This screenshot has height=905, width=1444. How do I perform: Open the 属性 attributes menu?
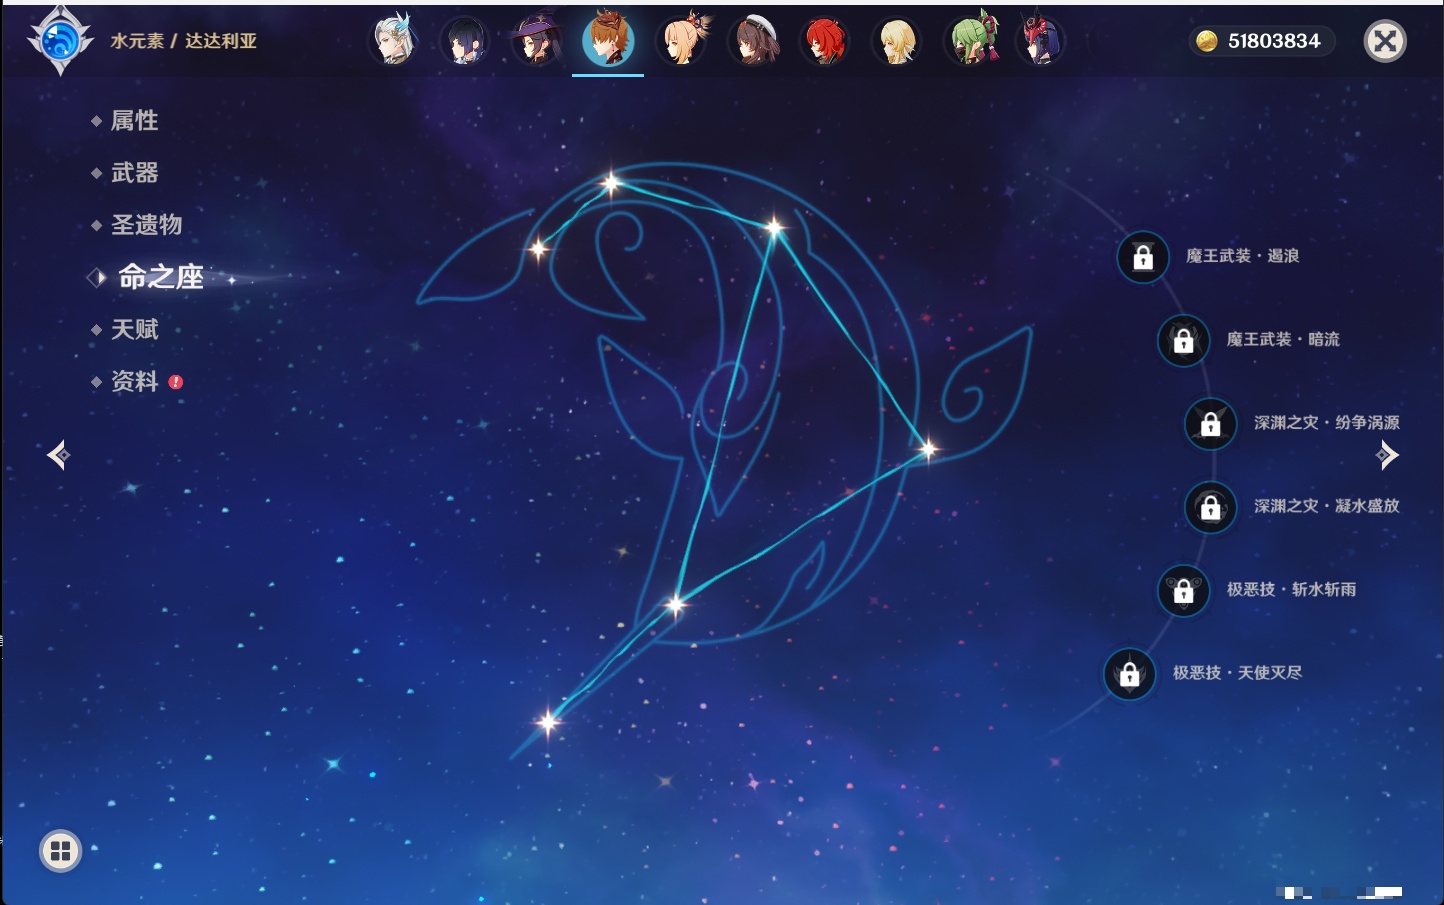click(134, 121)
